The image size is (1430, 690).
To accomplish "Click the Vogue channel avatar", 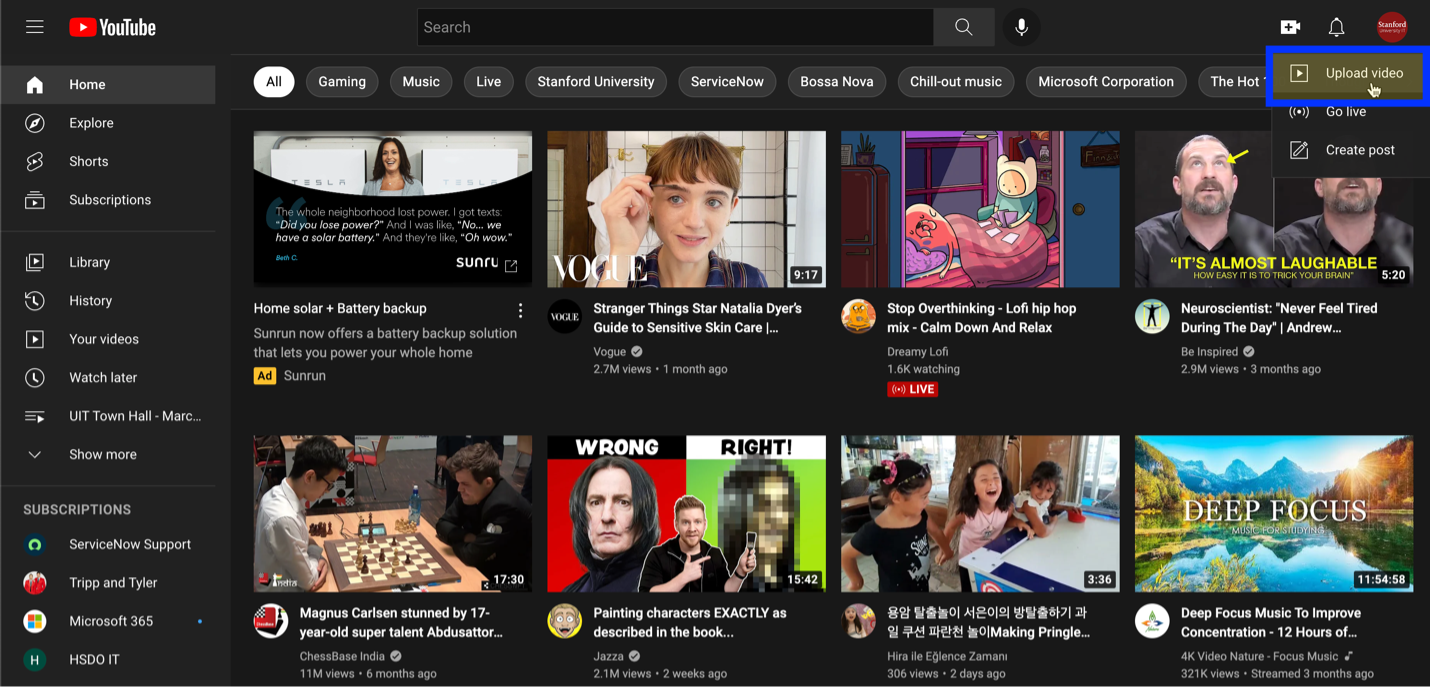I will pyautogui.click(x=564, y=316).
